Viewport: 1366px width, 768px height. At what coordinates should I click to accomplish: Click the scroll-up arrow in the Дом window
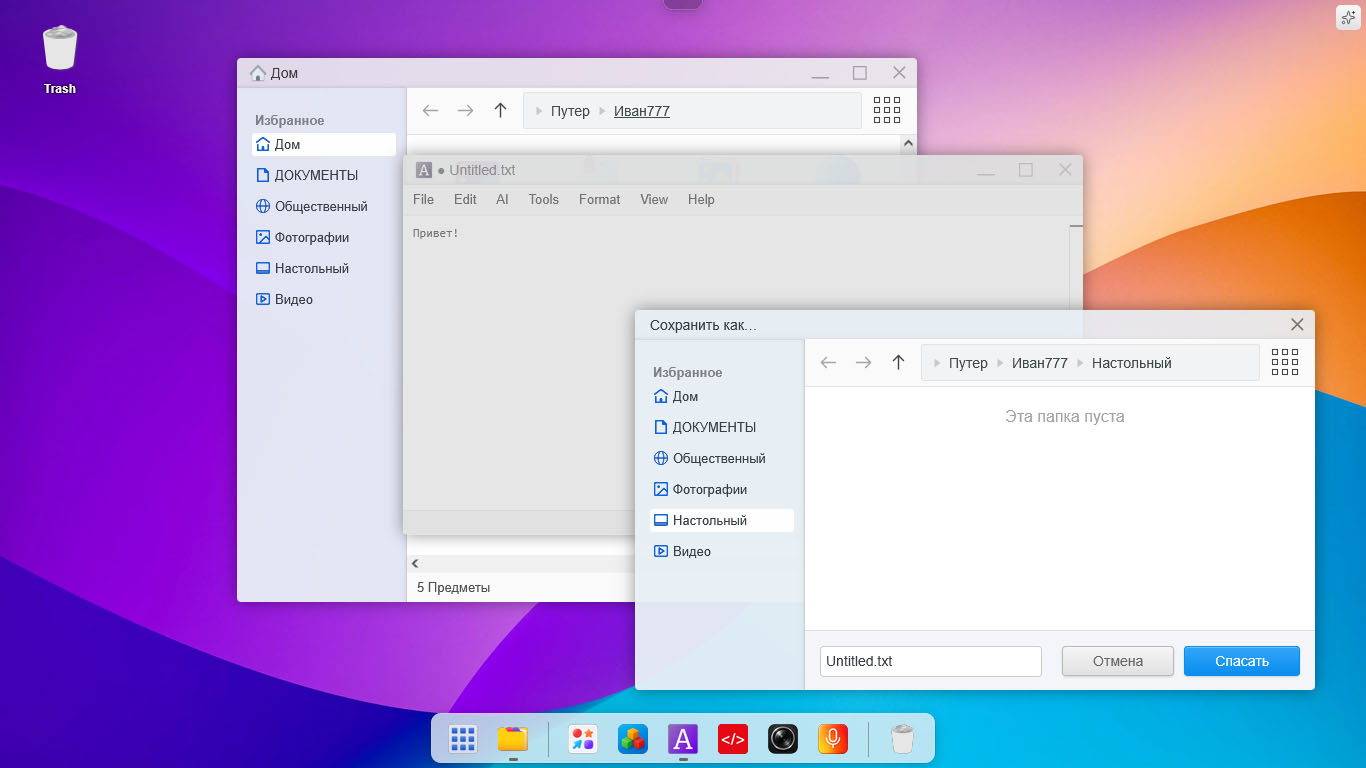(x=908, y=144)
